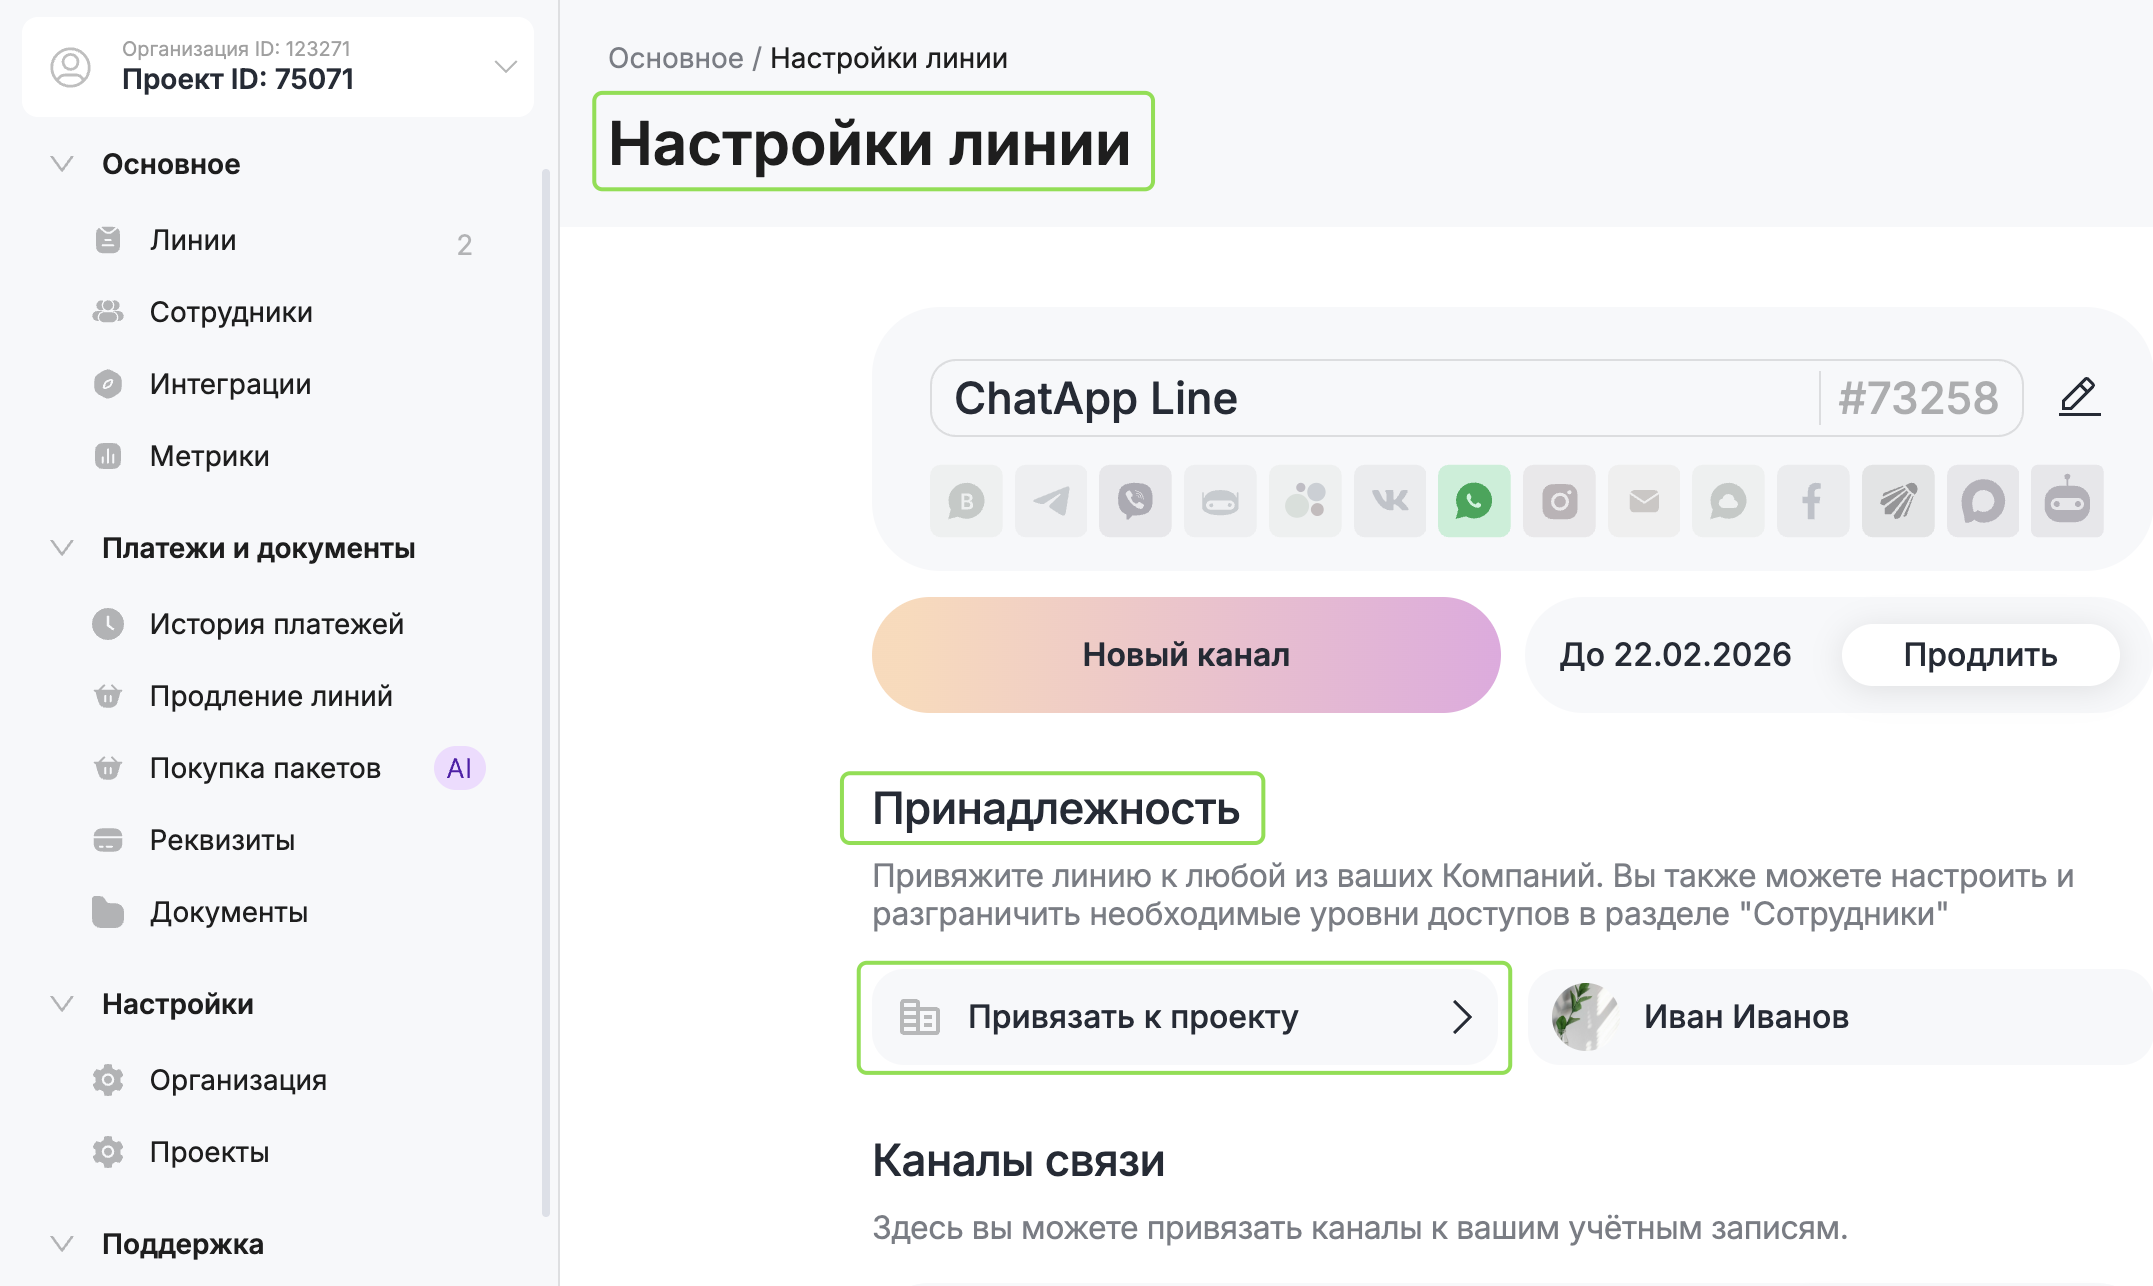2153x1286 pixels.
Task: Select the email envelope channel icon
Action: 1644,501
